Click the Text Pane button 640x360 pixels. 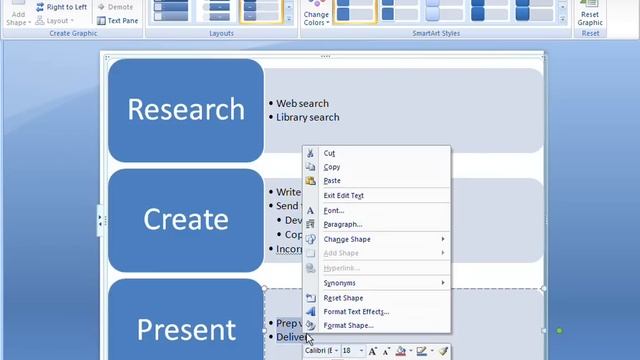click(118, 20)
